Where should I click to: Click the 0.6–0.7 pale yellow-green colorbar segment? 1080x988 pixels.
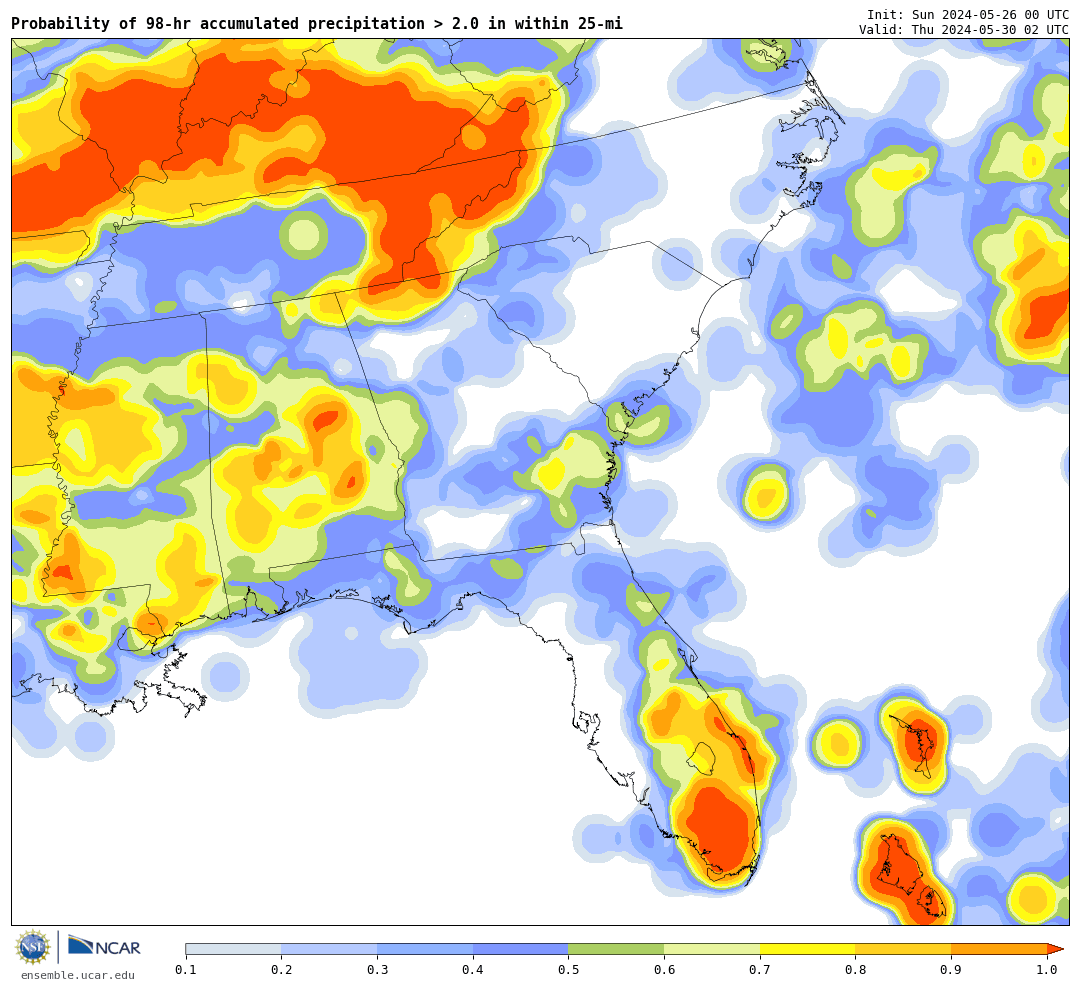pyautogui.click(x=712, y=949)
